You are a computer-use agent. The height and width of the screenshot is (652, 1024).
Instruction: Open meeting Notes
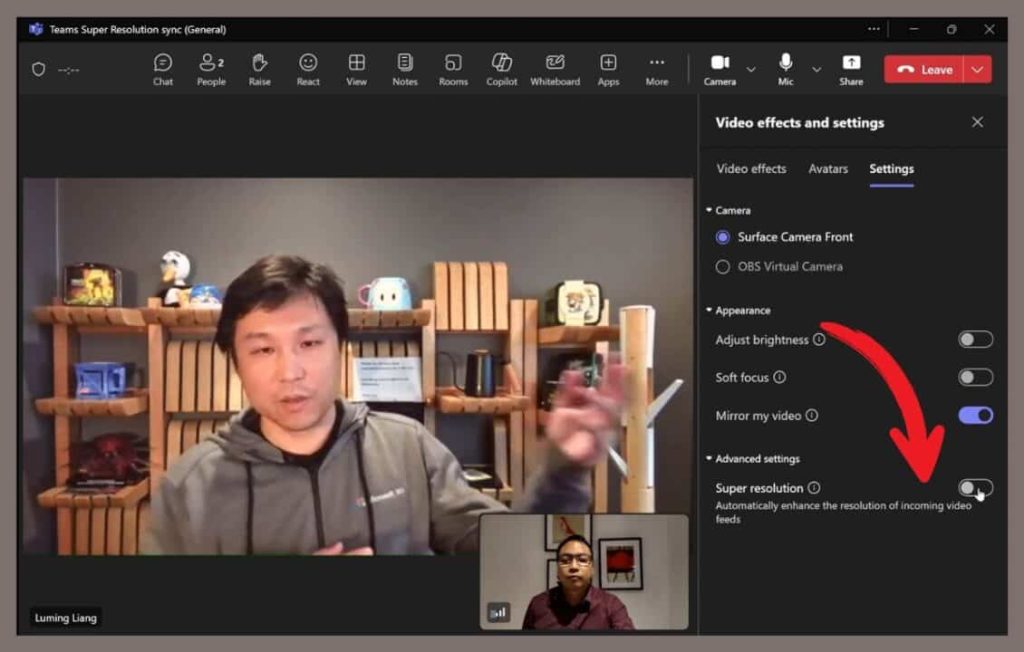point(405,69)
